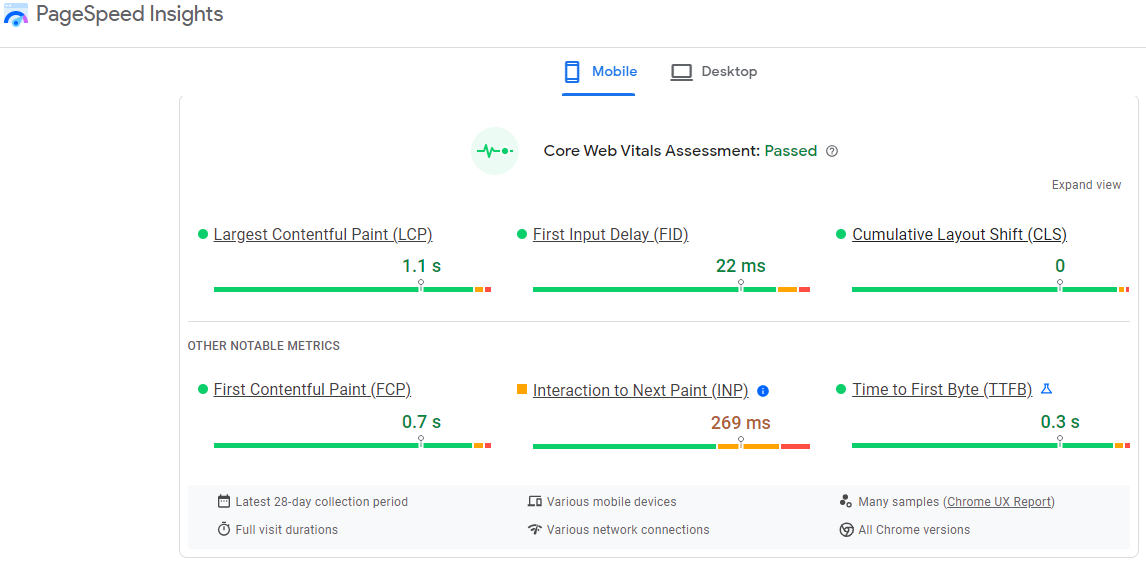The width and height of the screenshot is (1146, 577).
Task: Click the help icon next to Passed
Action: pos(832,150)
